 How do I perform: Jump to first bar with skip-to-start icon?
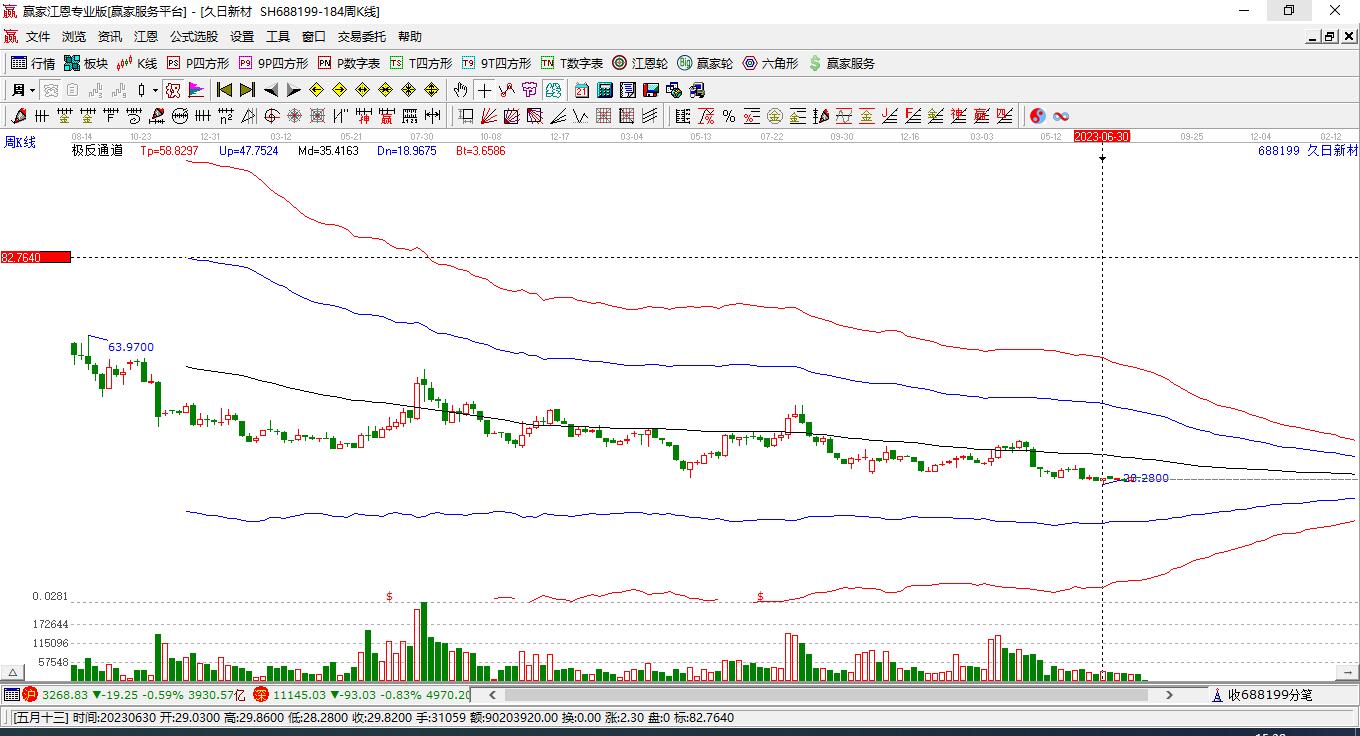pos(224,90)
